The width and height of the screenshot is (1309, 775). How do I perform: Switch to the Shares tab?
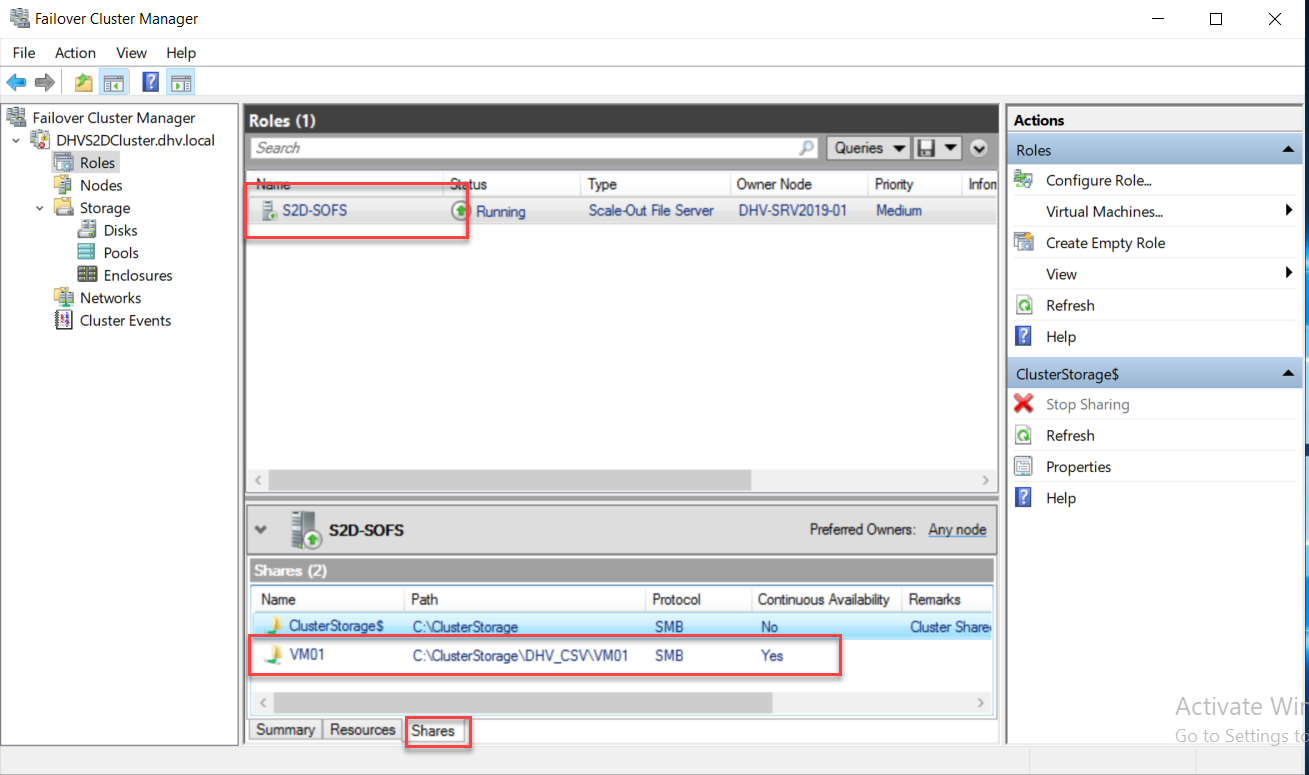point(433,731)
